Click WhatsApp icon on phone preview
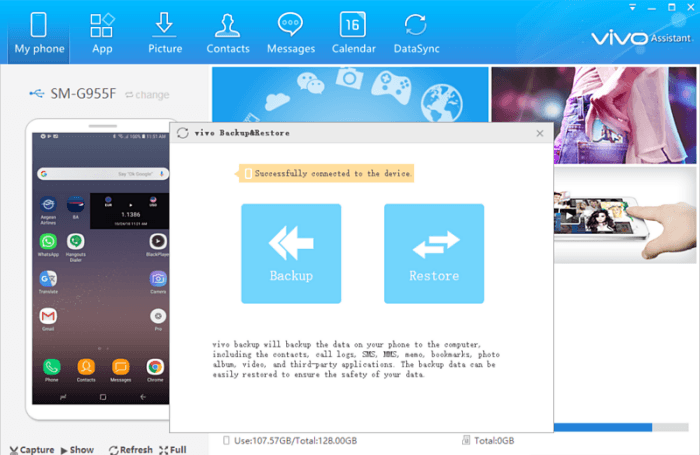Image resolution: width=700 pixels, height=455 pixels. point(48,242)
